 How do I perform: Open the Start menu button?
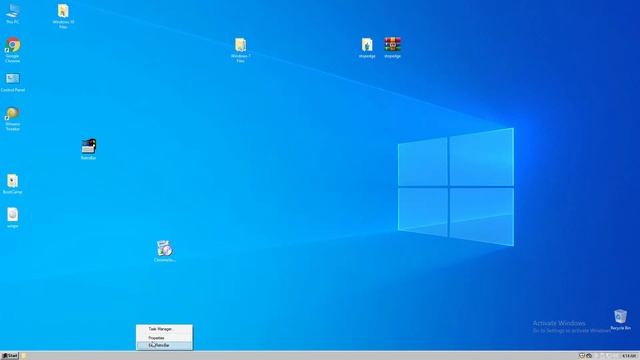pos(10,356)
